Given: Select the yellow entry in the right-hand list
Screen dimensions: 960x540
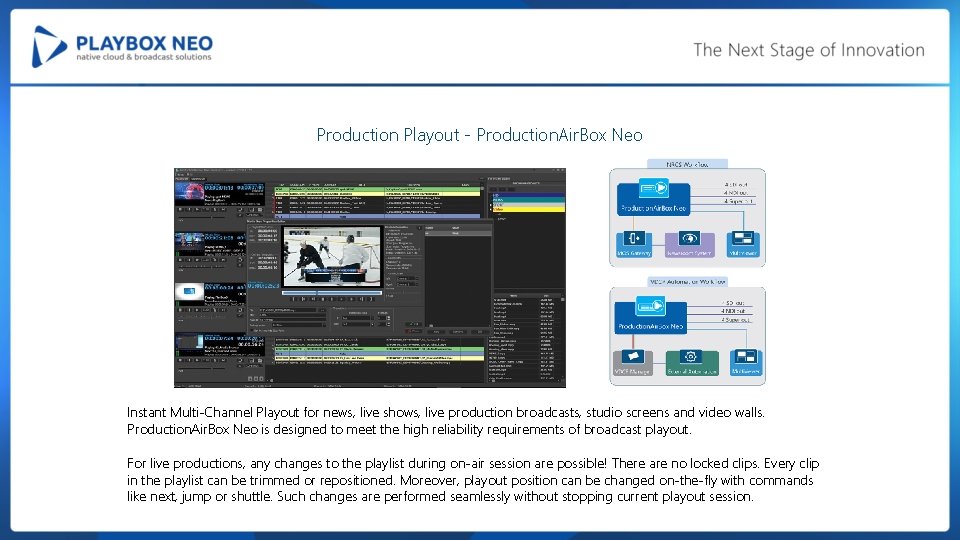Looking at the screenshot, I should [528, 209].
